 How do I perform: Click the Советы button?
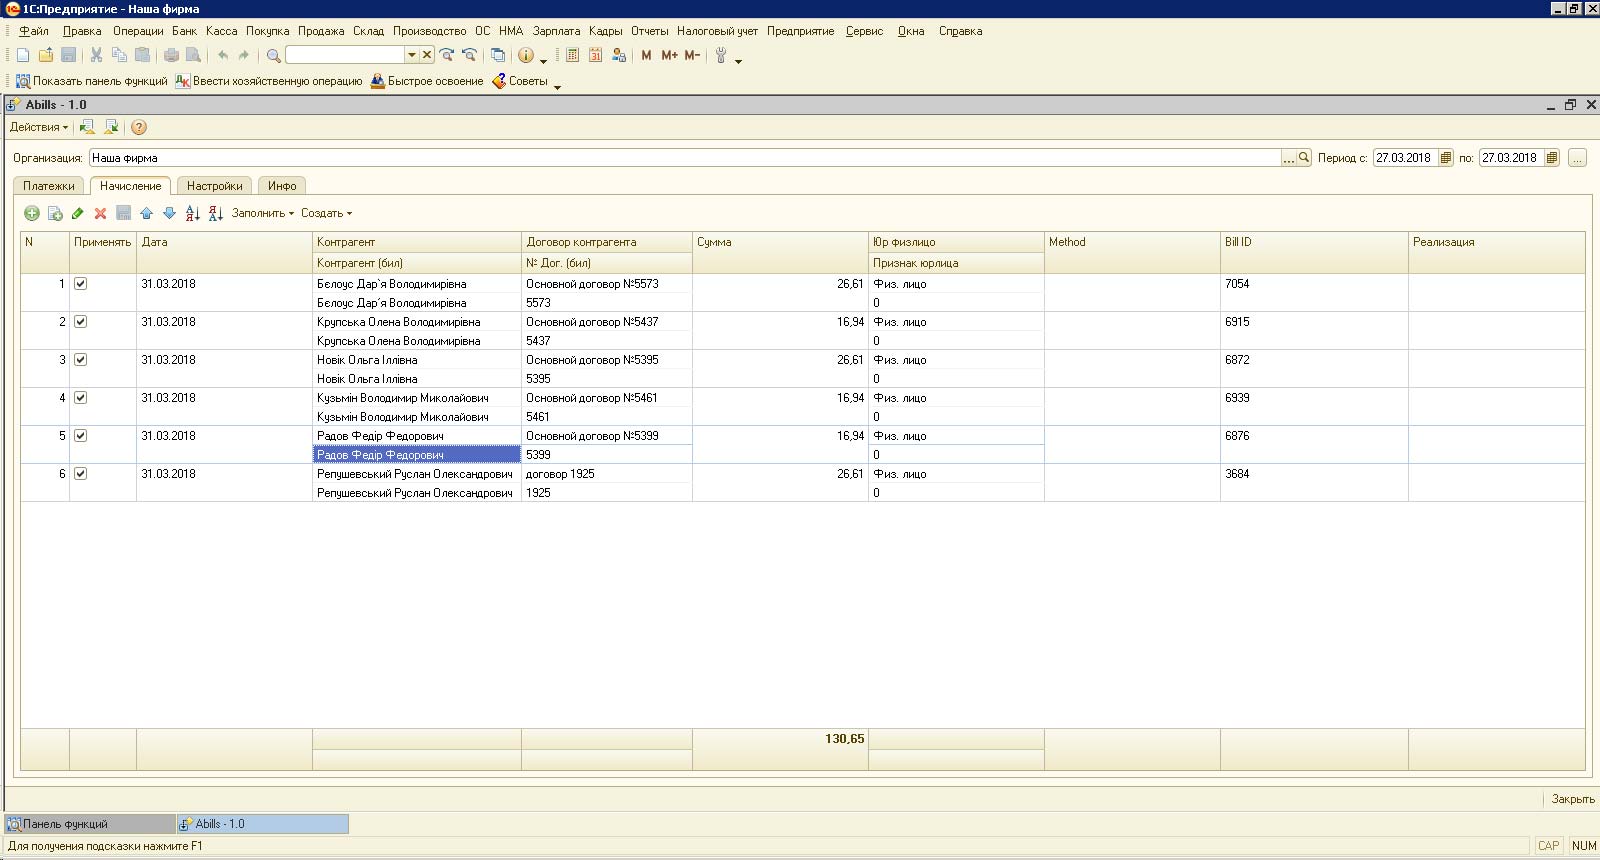click(x=520, y=81)
